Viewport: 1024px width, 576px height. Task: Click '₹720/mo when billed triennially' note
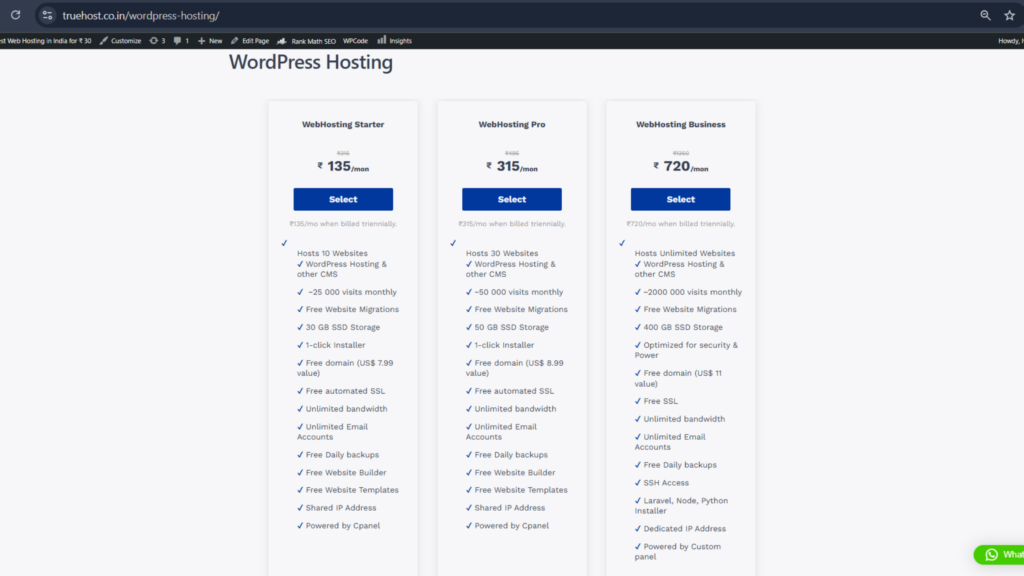point(680,224)
